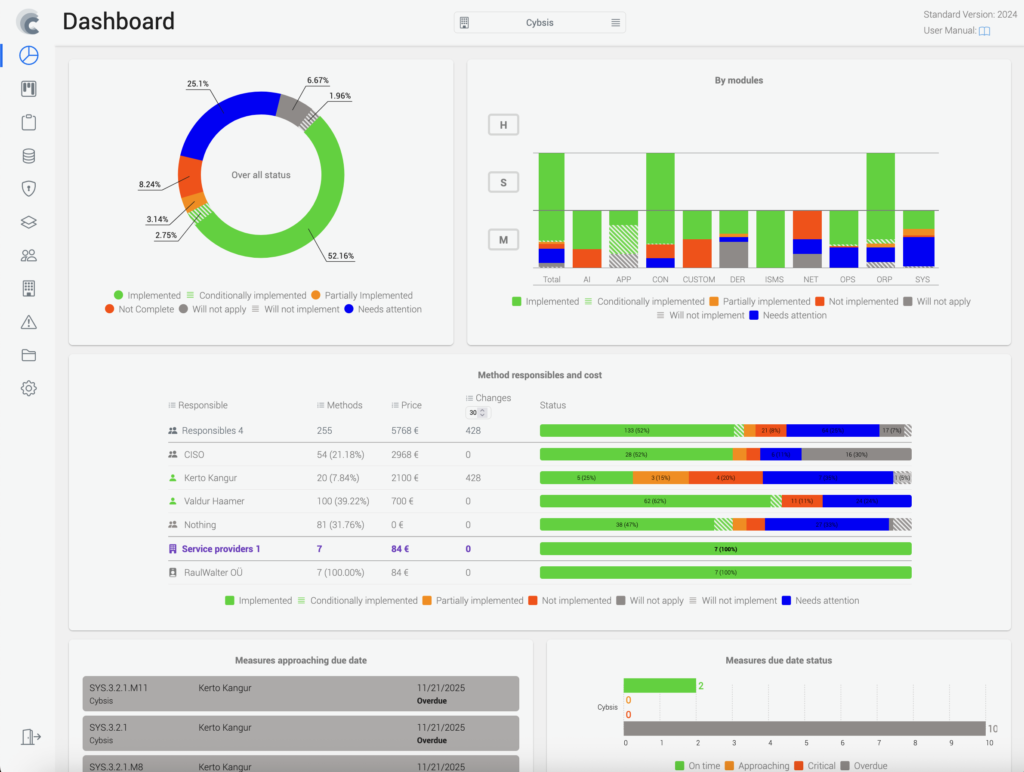The height and width of the screenshot is (772, 1024).
Task: Open the people group icon in sidebar
Action: click(x=29, y=256)
